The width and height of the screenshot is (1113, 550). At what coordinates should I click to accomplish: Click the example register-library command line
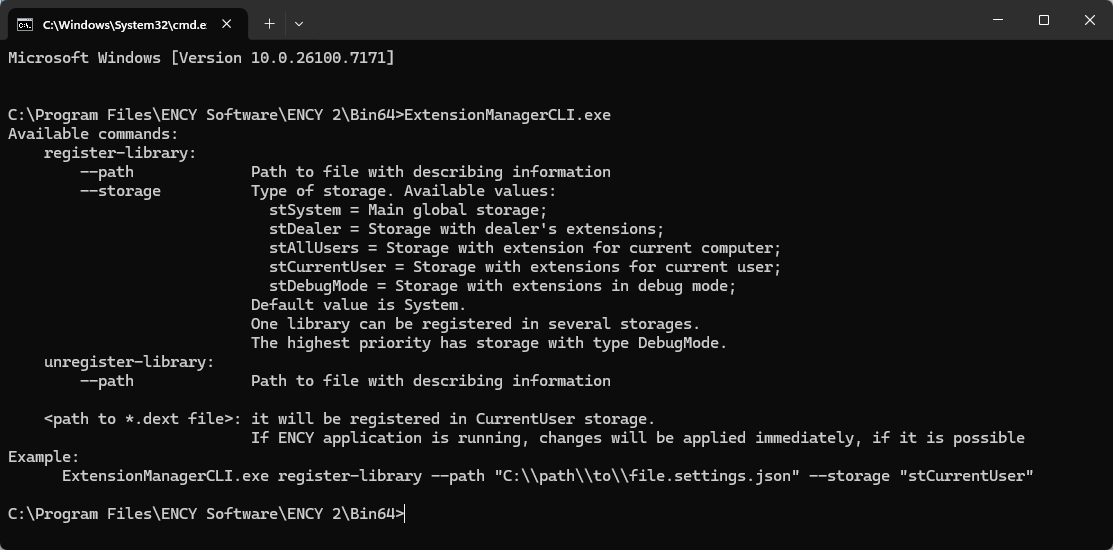click(x=547, y=476)
